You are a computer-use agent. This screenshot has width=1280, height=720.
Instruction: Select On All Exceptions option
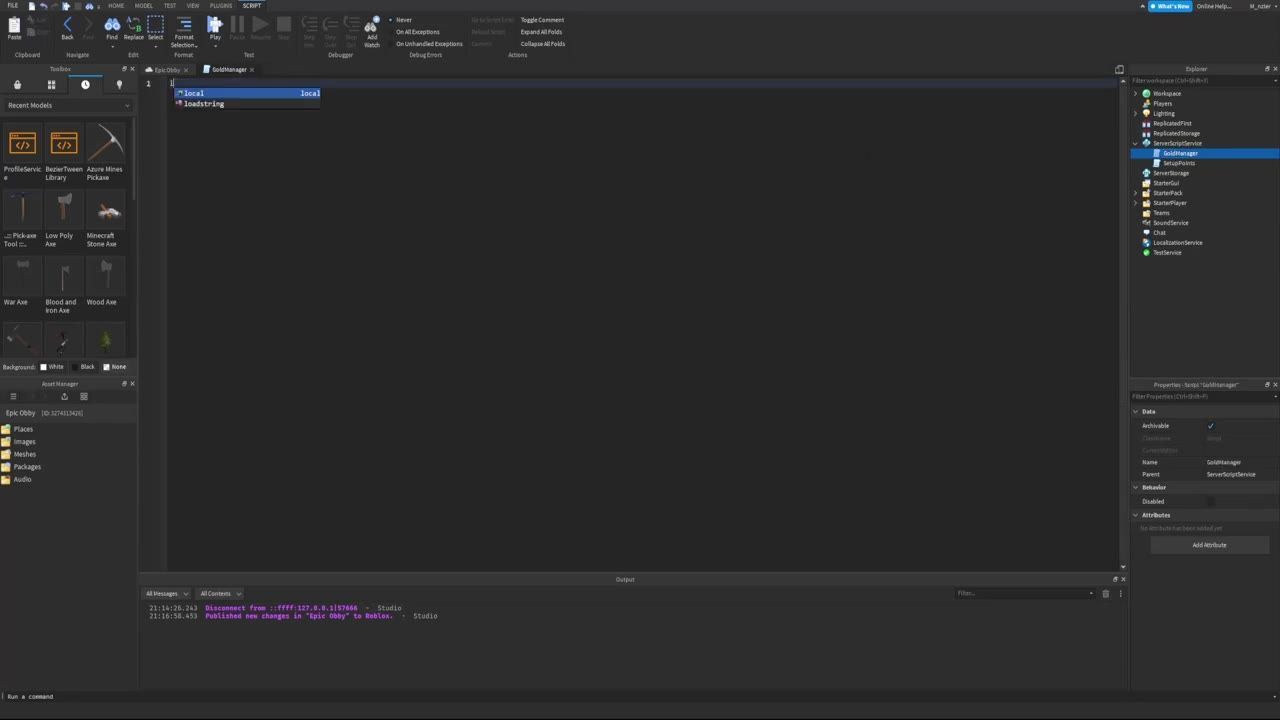click(417, 32)
